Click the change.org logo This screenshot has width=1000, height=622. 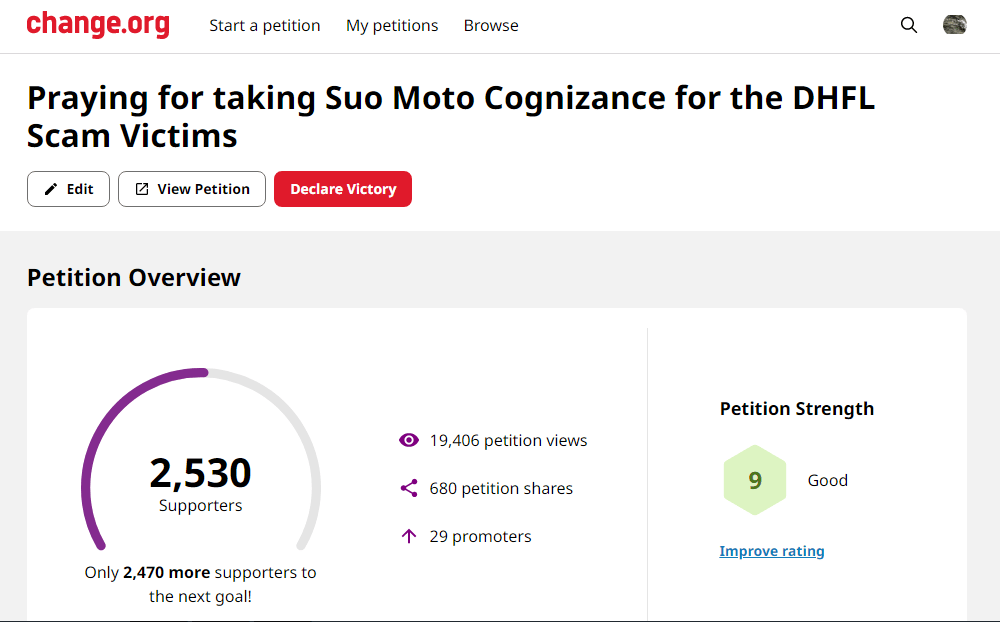[98, 25]
